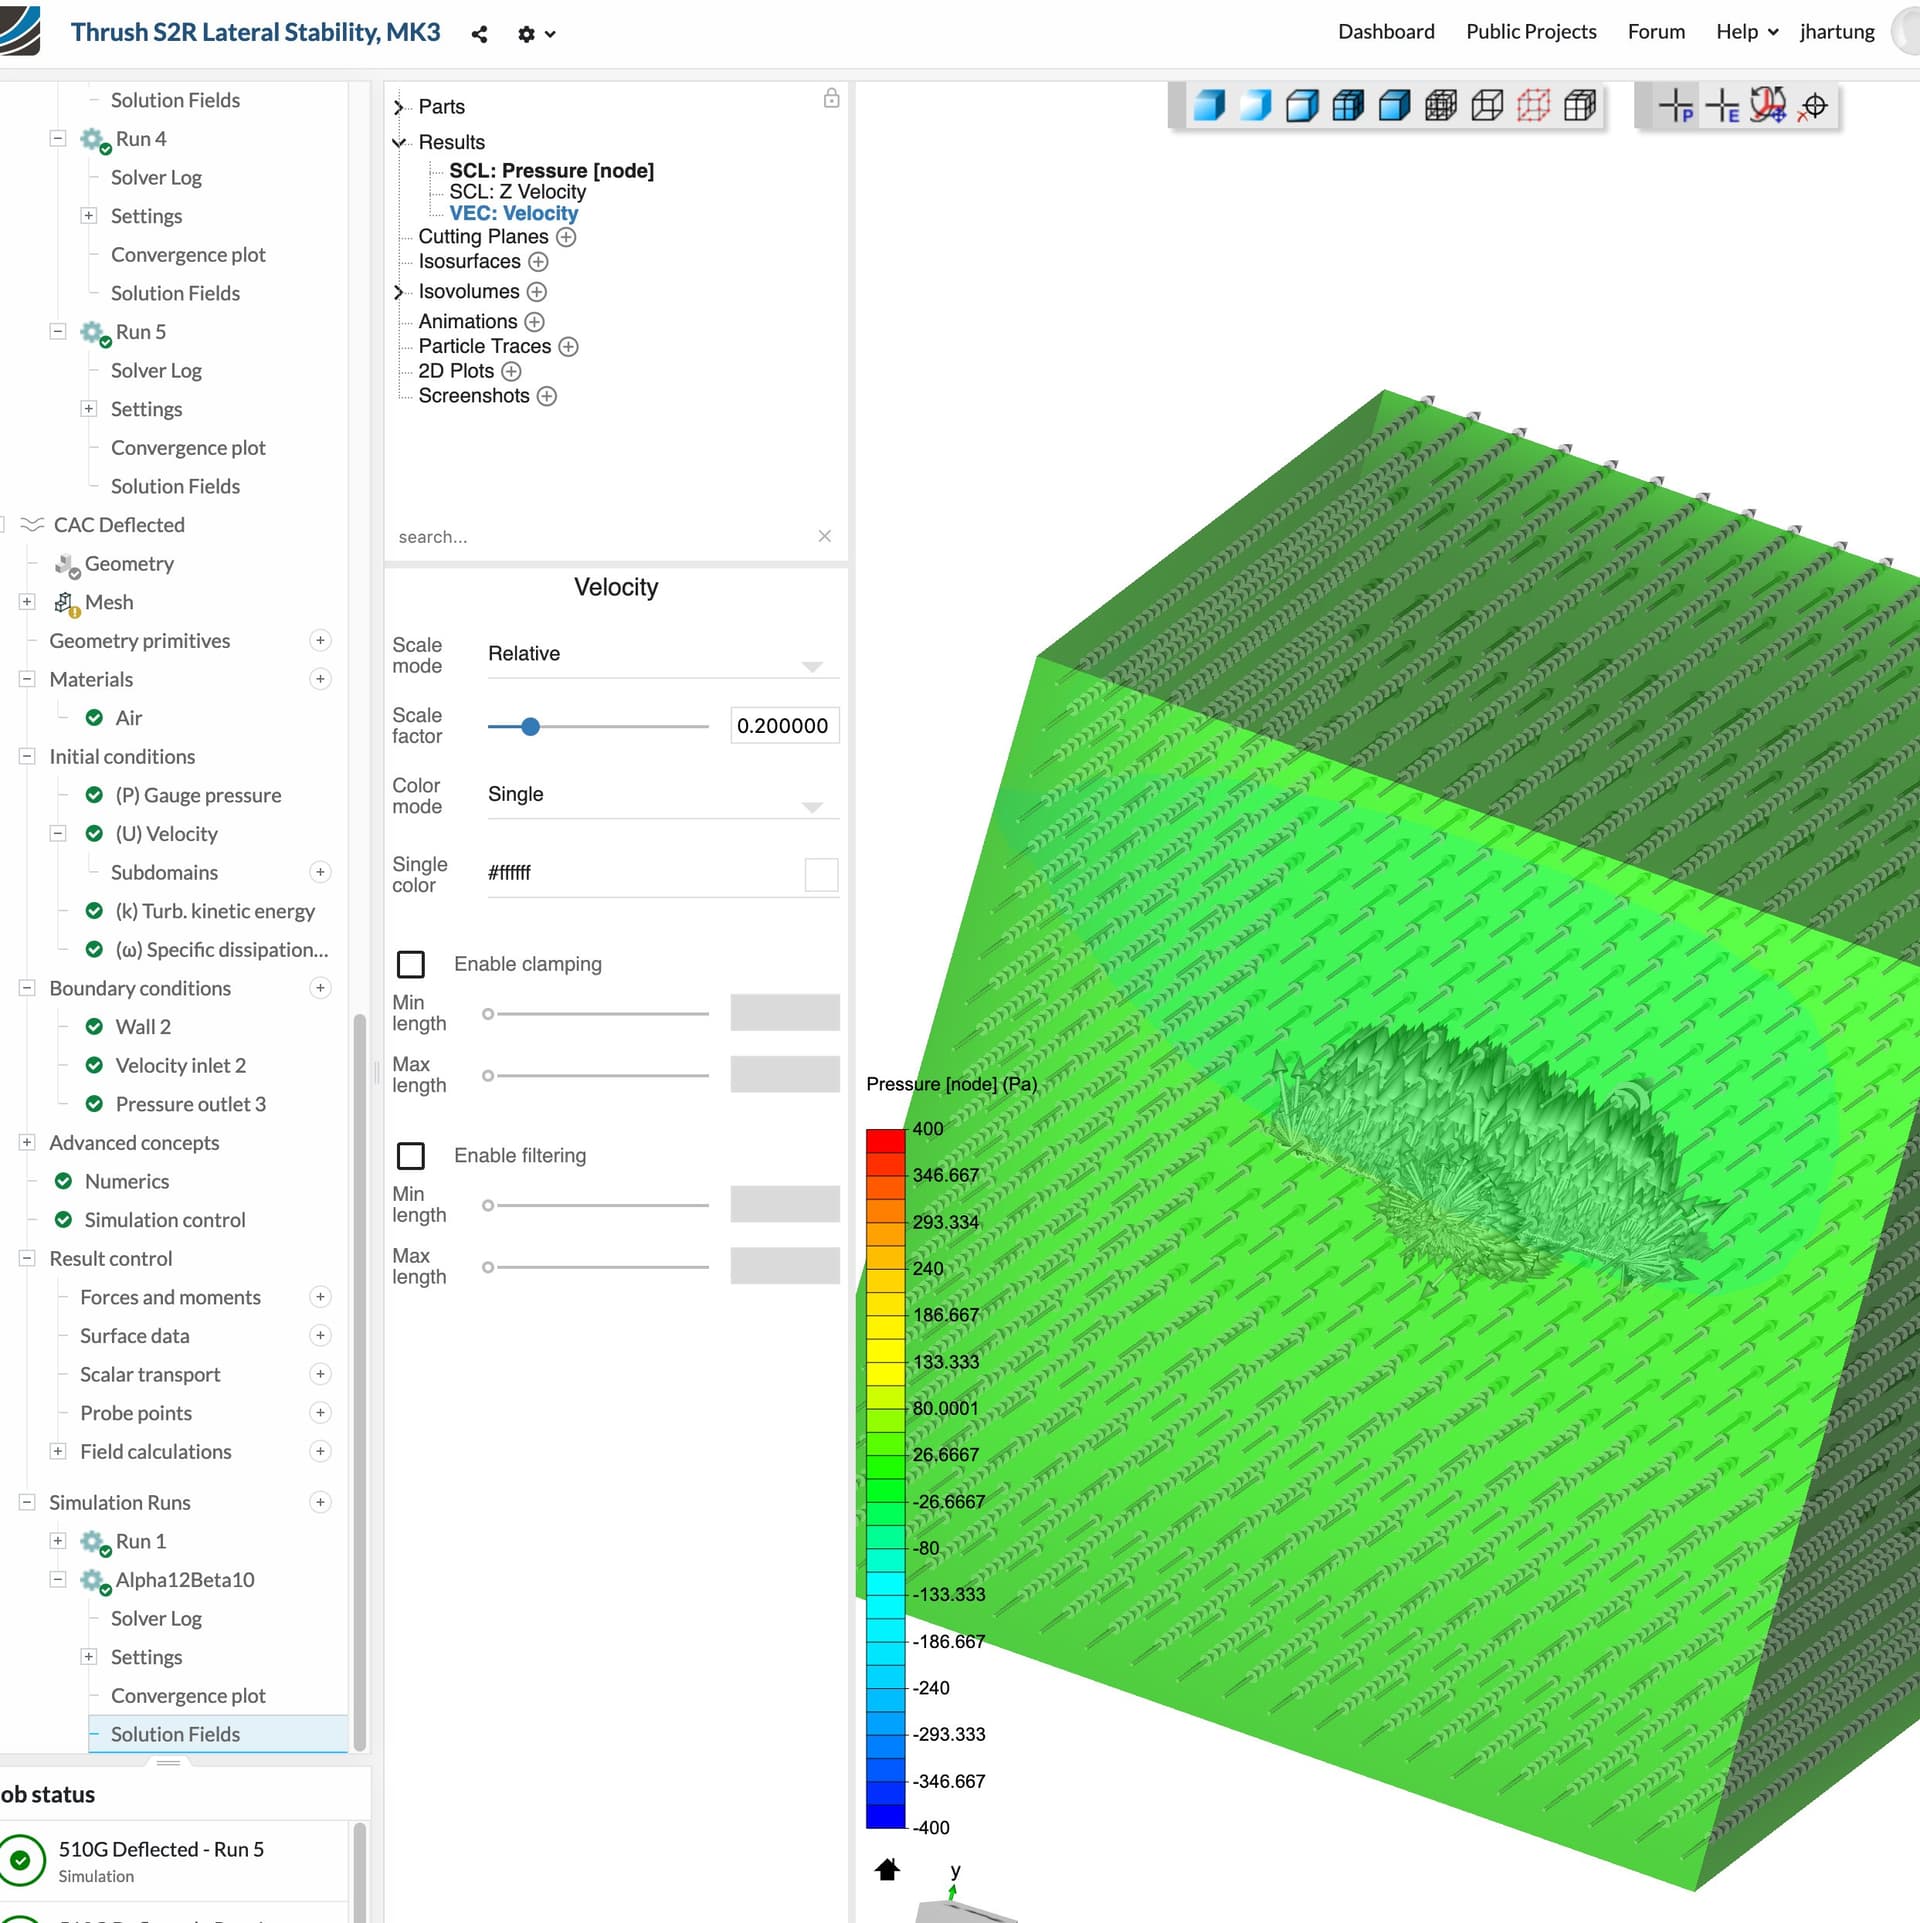Open the Scale mode dropdown

click(662, 655)
